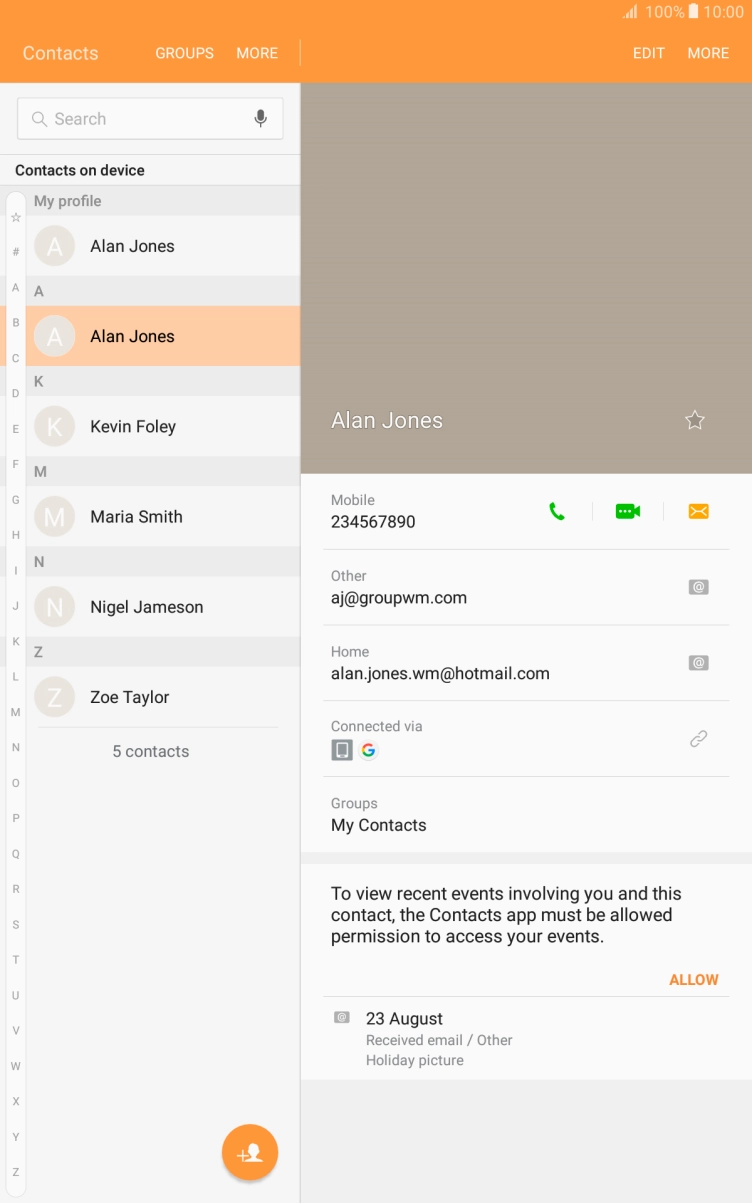Tap the orange message envelope icon

point(698,511)
